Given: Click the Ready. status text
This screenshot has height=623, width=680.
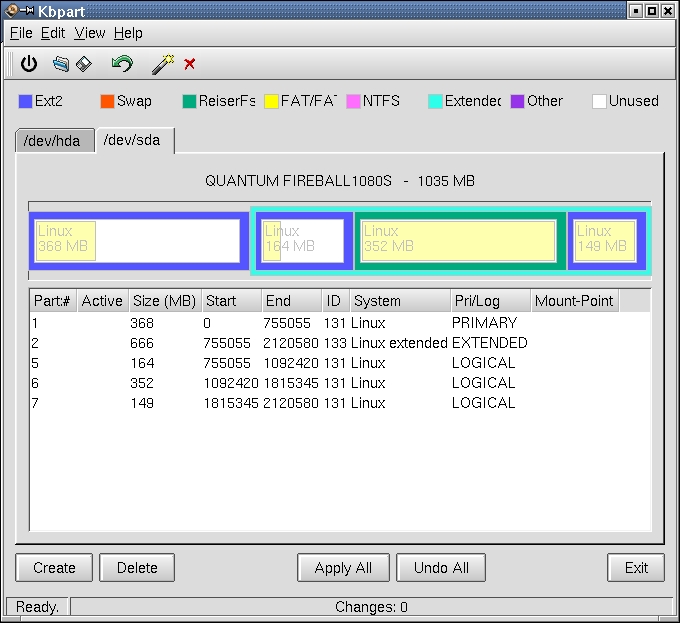Looking at the screenshot, I should [x=37, y=607].
